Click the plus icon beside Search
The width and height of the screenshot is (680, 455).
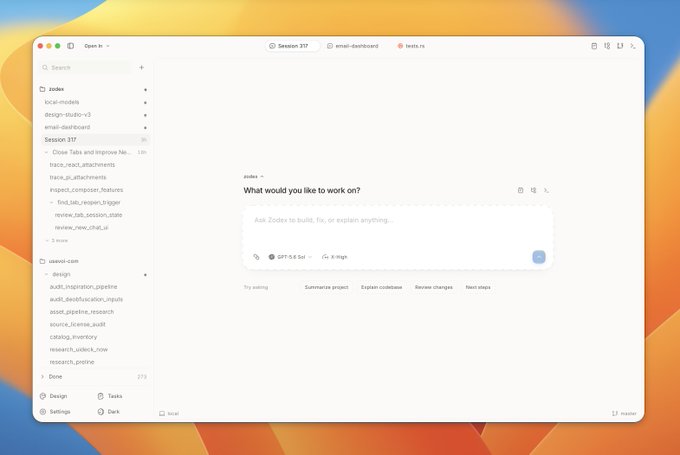(x=141, y=68)
